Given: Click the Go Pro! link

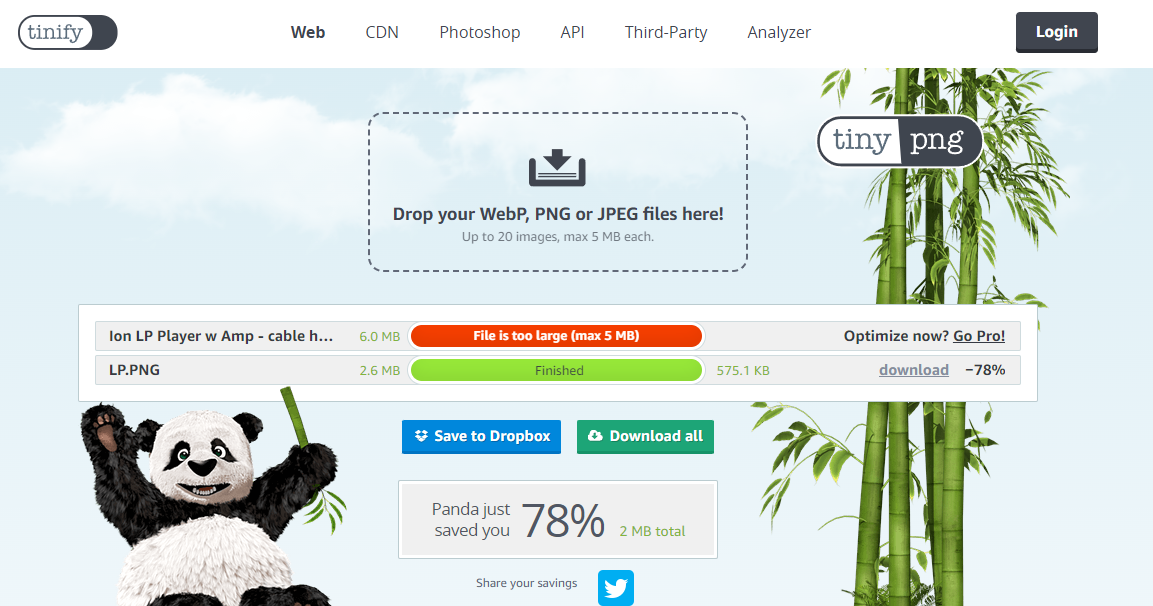Looking at the screenshot, I should (x=979, y=336).
